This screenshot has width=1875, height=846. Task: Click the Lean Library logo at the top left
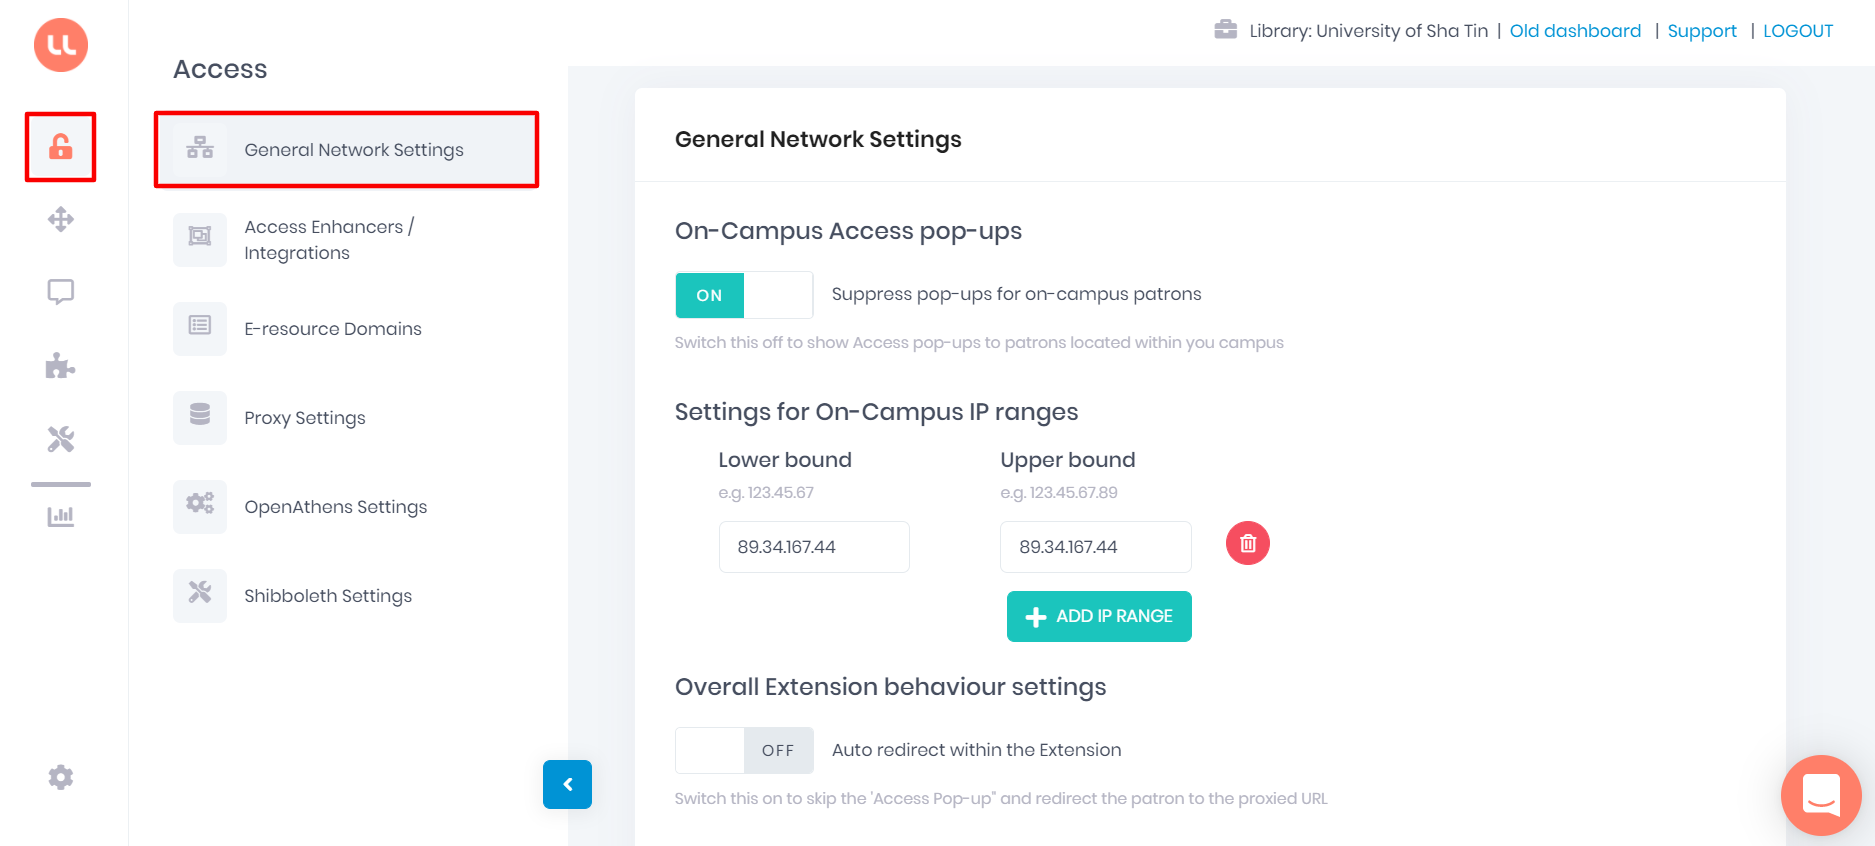coord(60,45)
